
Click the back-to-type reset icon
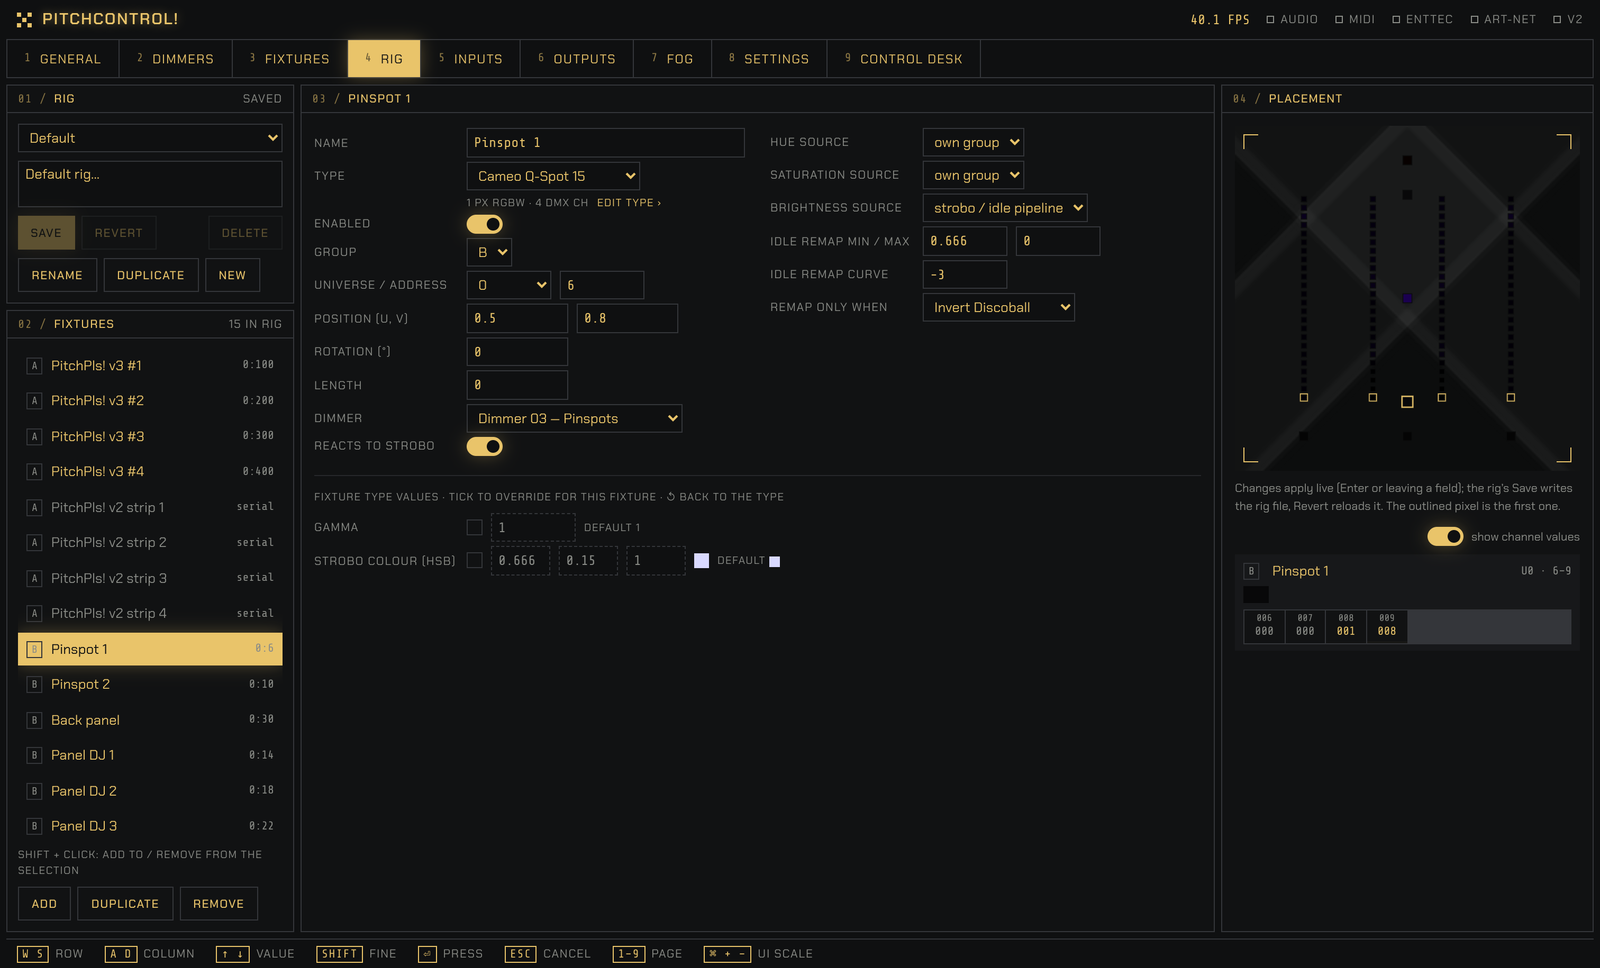(671, 497)
